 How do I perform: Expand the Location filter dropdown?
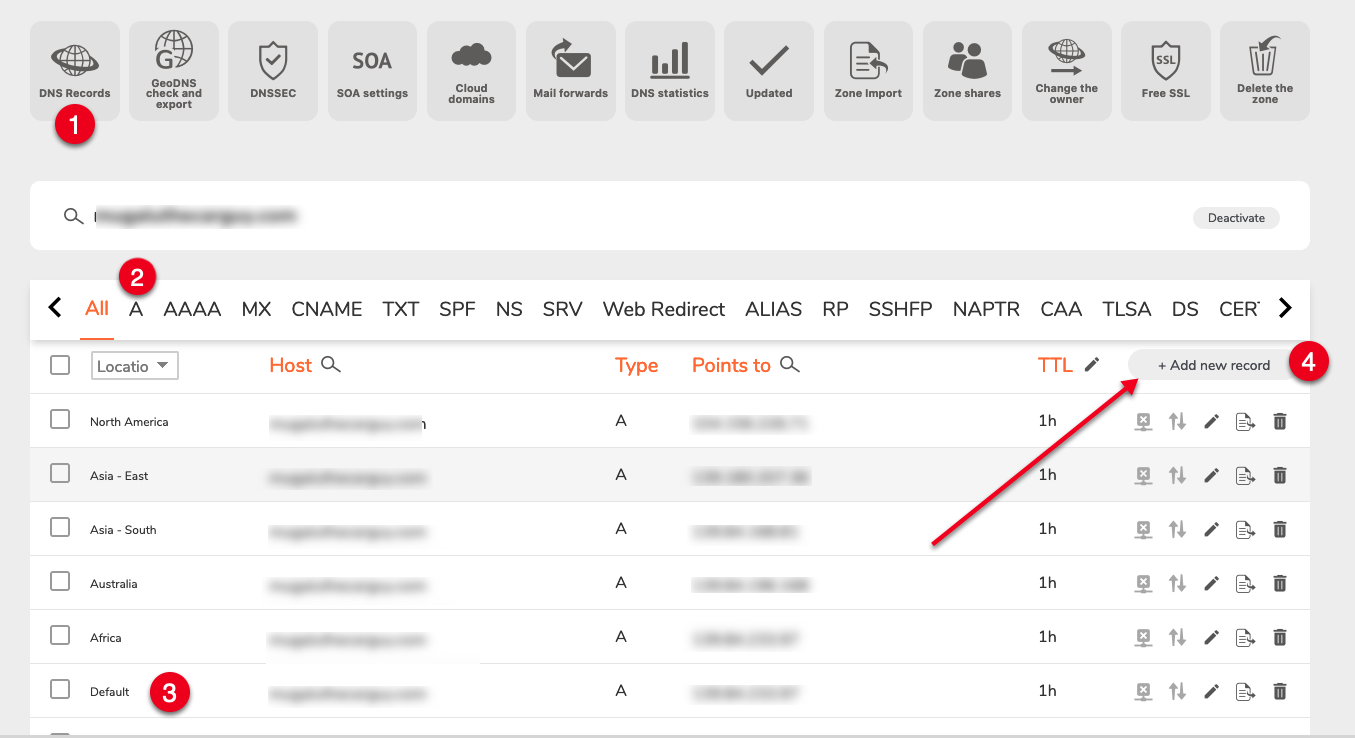pos(134,366)
